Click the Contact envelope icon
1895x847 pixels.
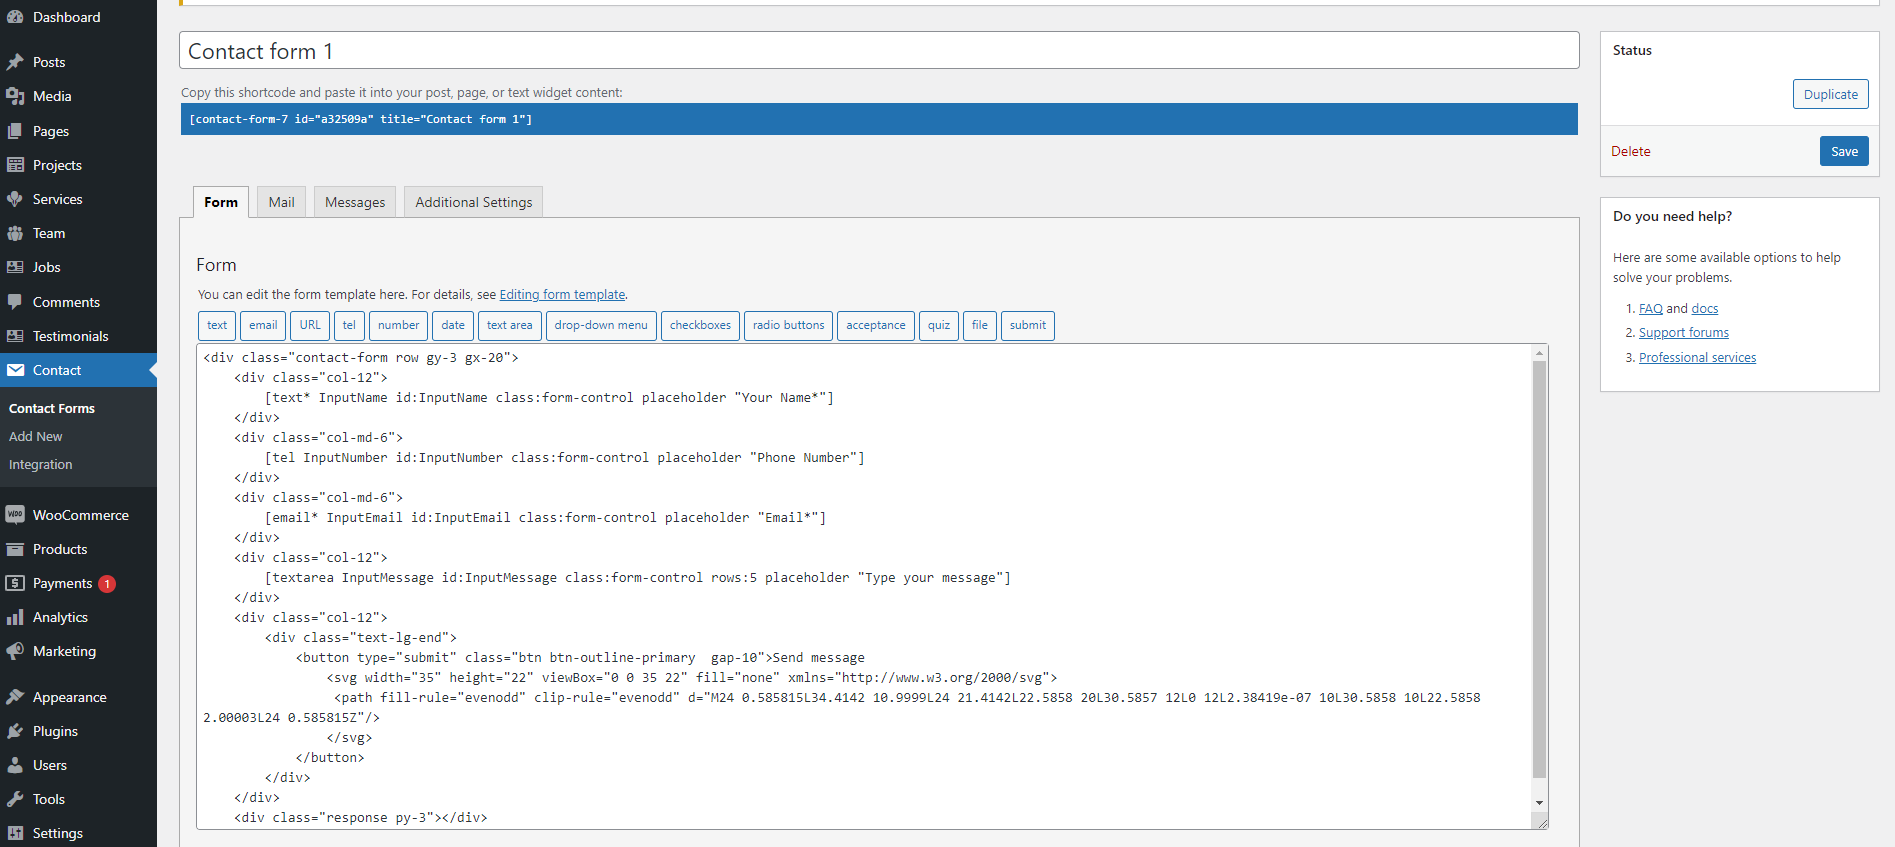pos(15,370)
